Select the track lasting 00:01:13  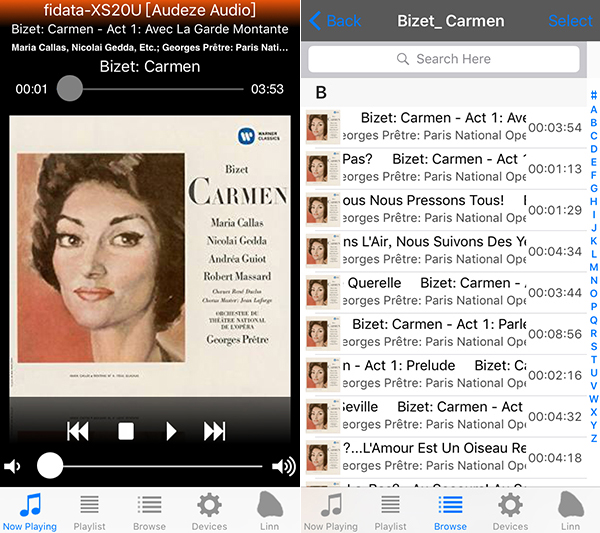pyautogui.click(x=446, y=168)
